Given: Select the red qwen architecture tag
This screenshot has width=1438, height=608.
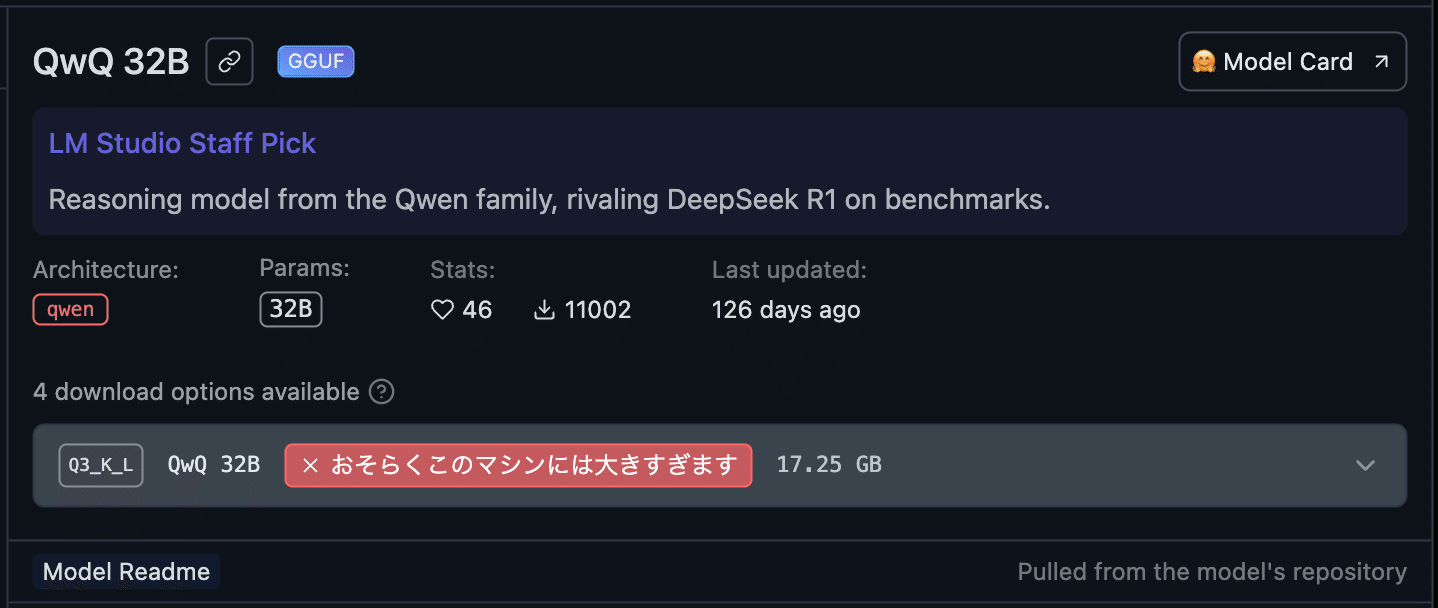Looking at the screenshot, I should 70,310.
